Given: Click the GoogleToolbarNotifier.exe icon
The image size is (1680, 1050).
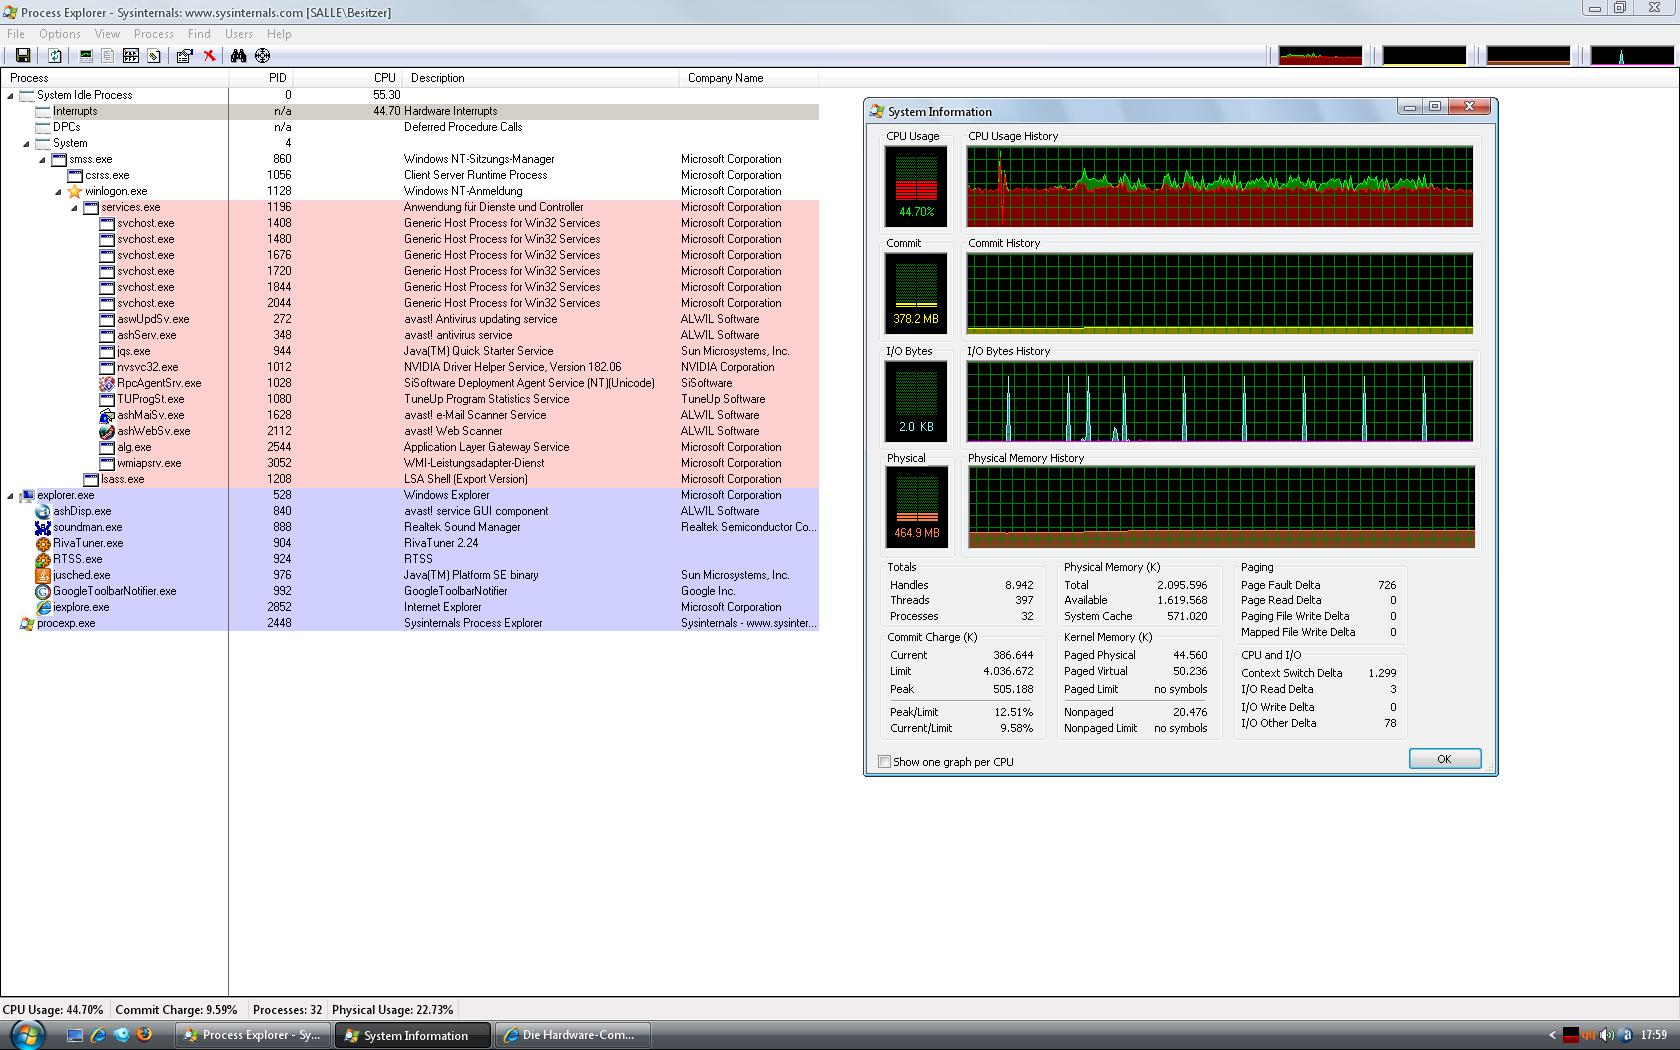Looking at the screenshot, I should (x=43, y=591).
